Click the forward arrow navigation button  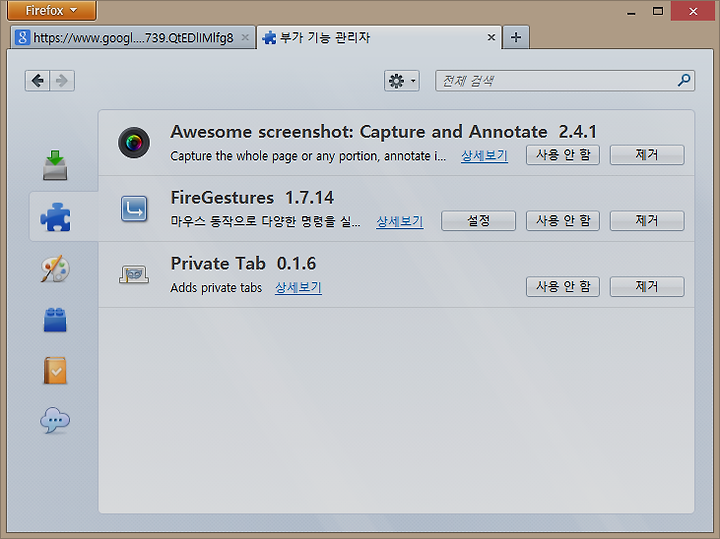(62, 81)
